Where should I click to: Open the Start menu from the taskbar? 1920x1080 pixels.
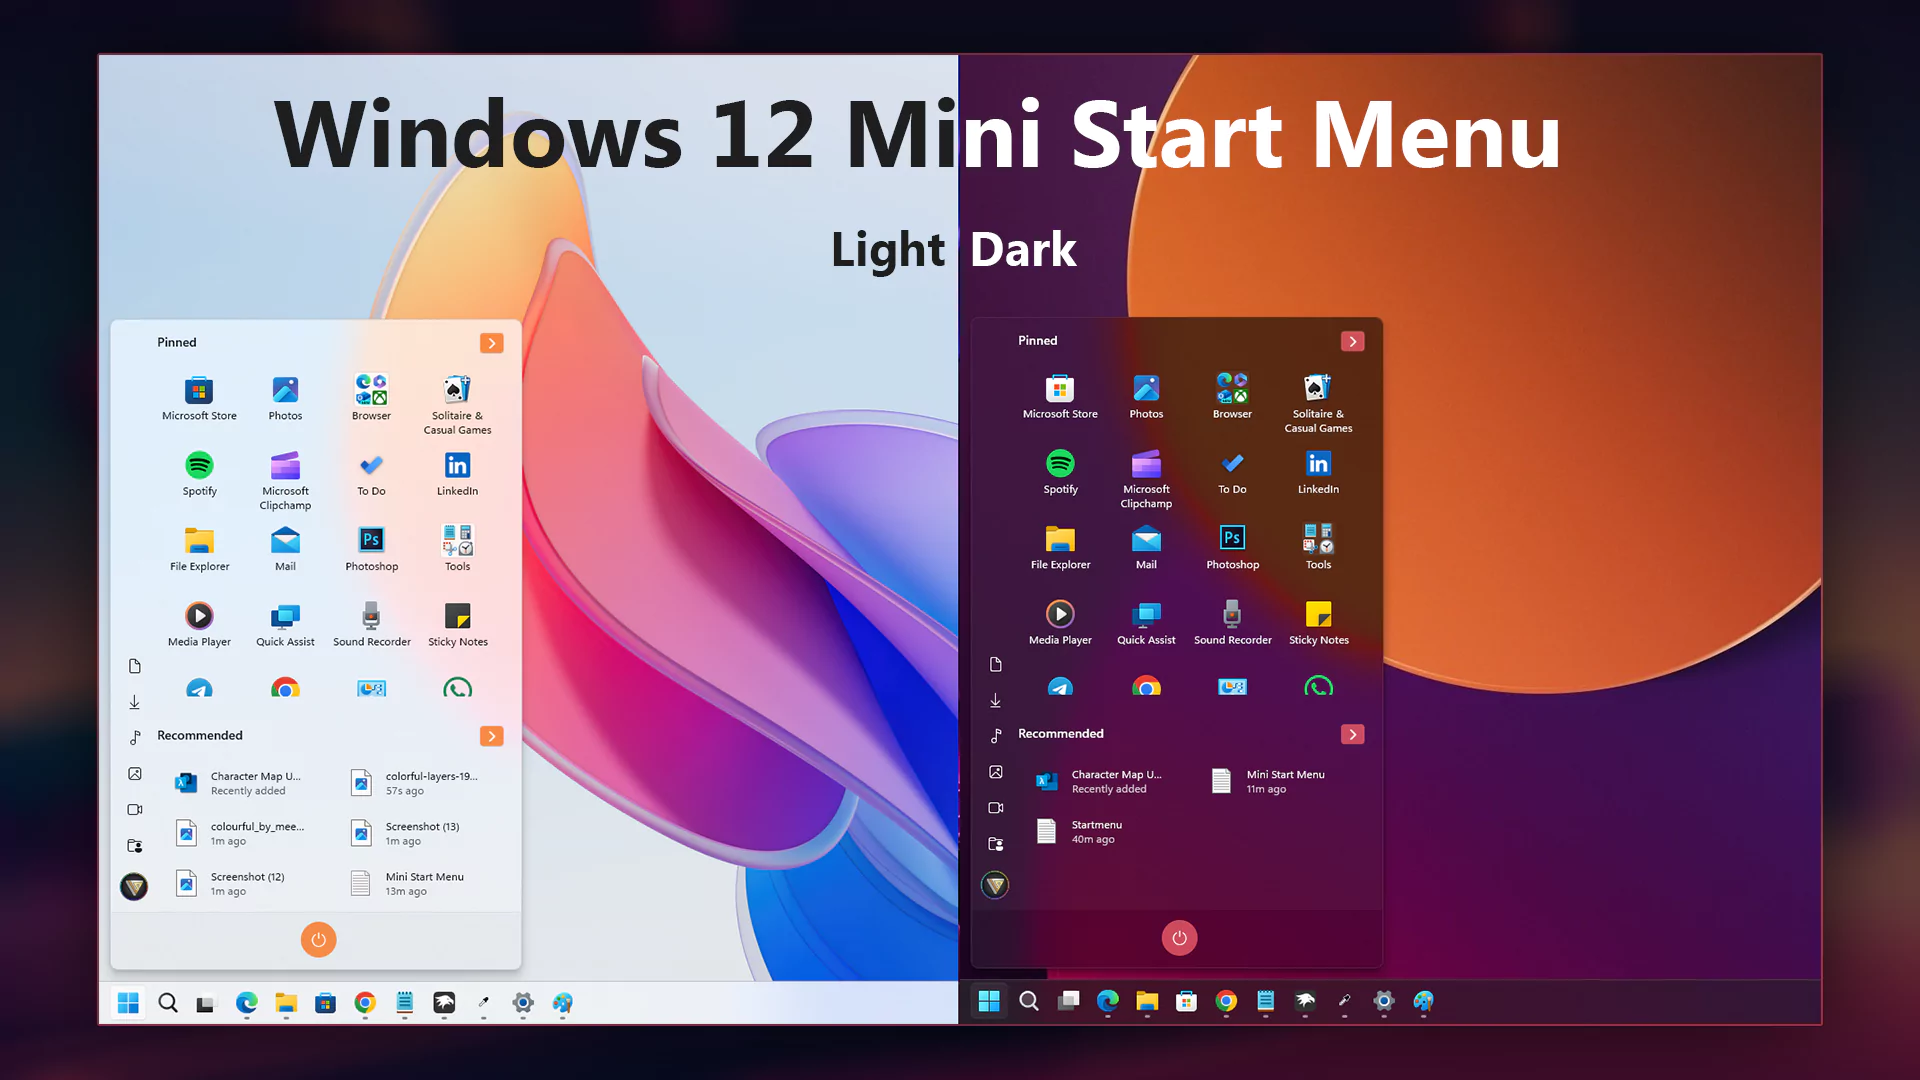pyautogui.click(x=128, y=1003)
